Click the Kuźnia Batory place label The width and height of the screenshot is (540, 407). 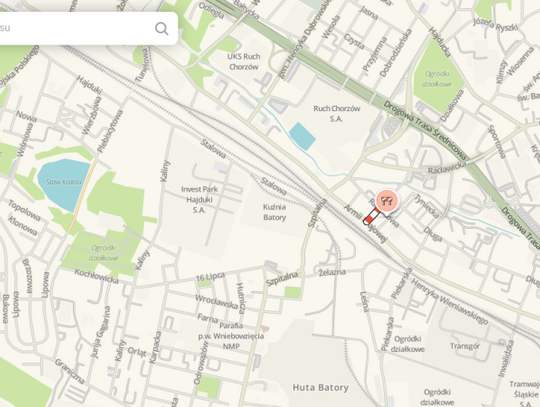[274, 212]
